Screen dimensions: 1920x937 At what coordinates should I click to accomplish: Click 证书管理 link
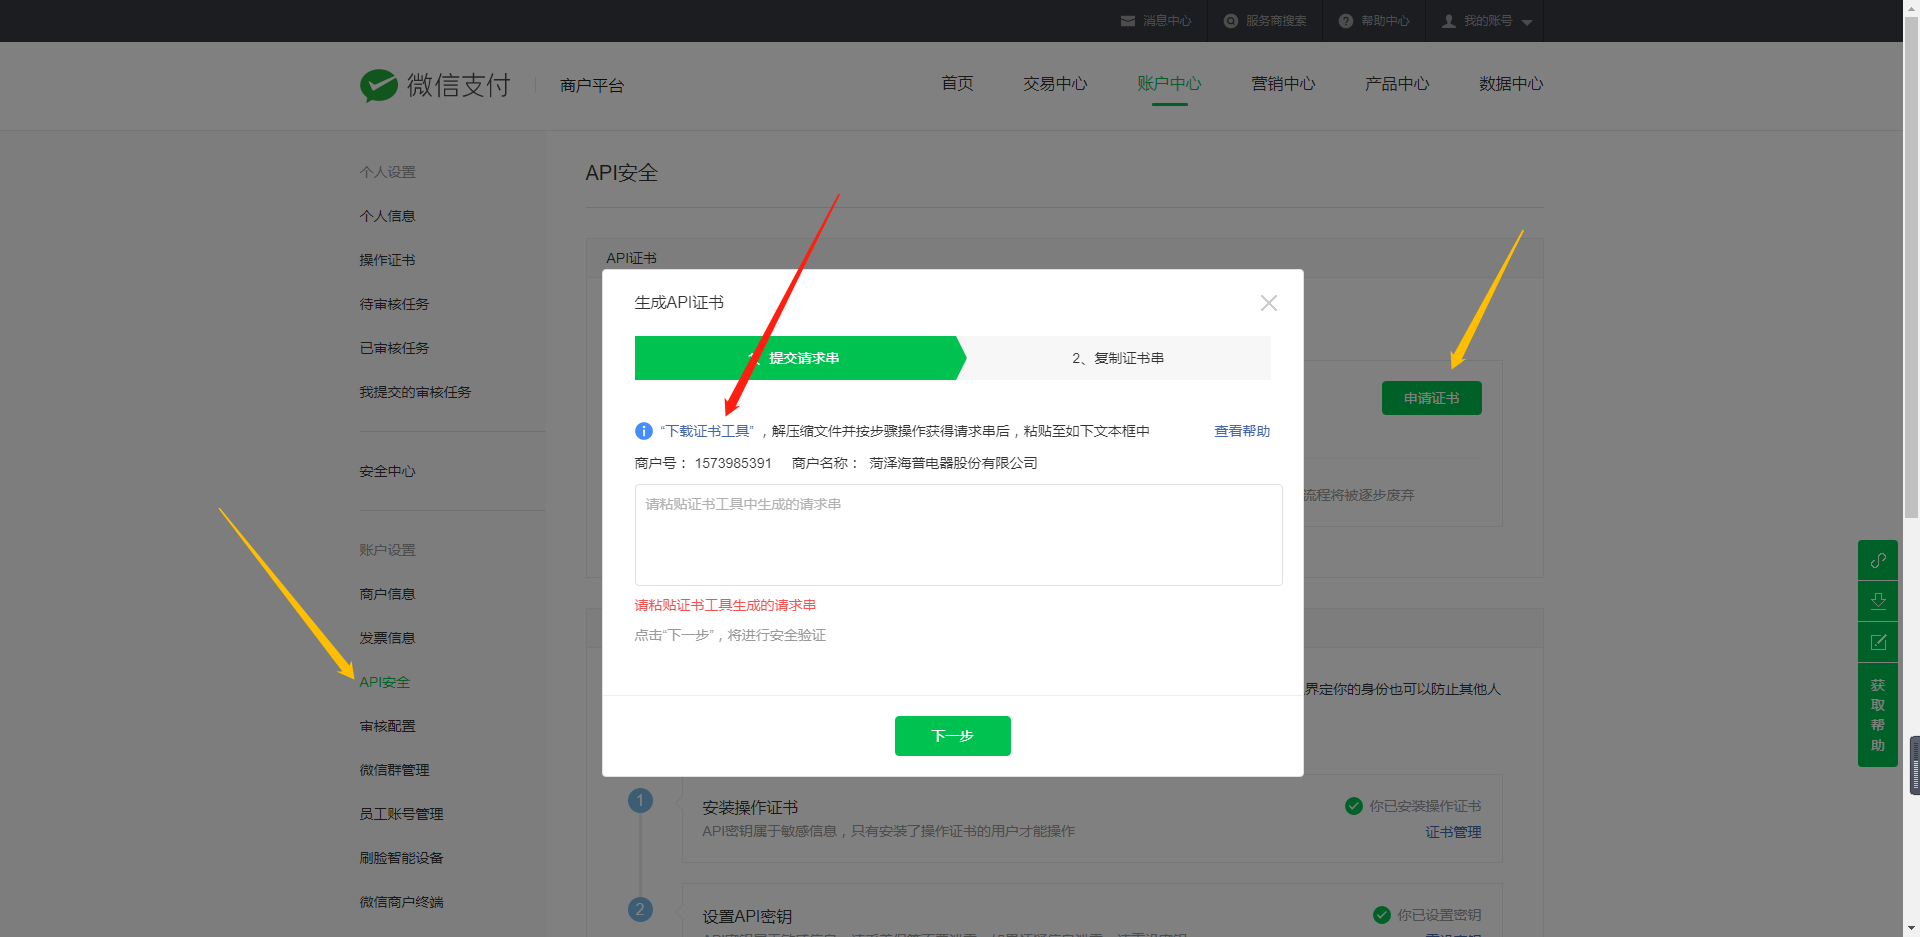(1453, 832)
